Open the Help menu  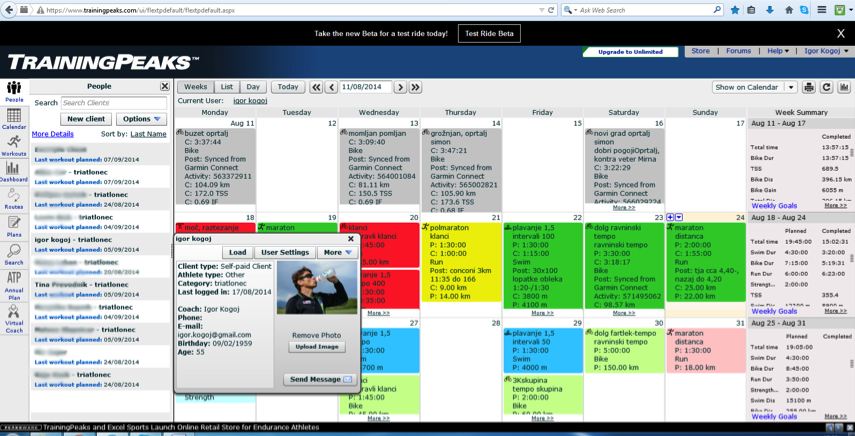point(777,51)
